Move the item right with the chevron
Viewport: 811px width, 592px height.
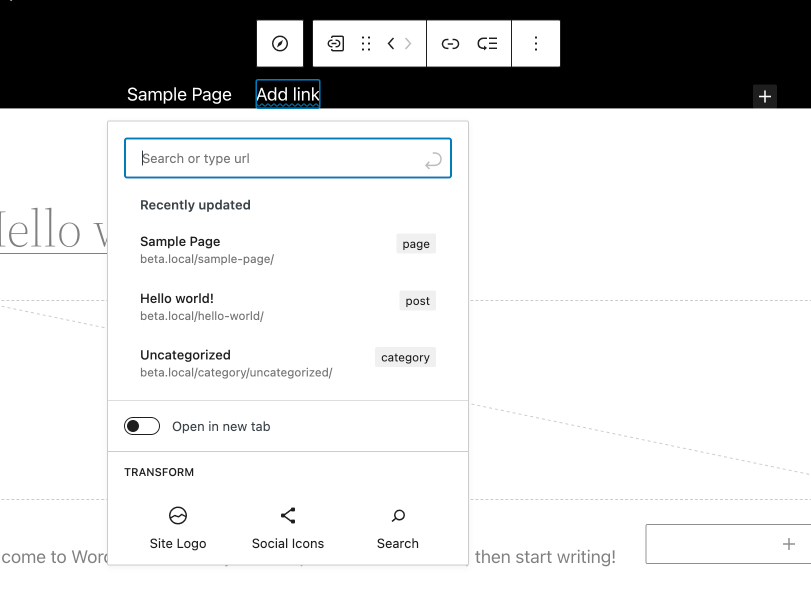(408, 43)
